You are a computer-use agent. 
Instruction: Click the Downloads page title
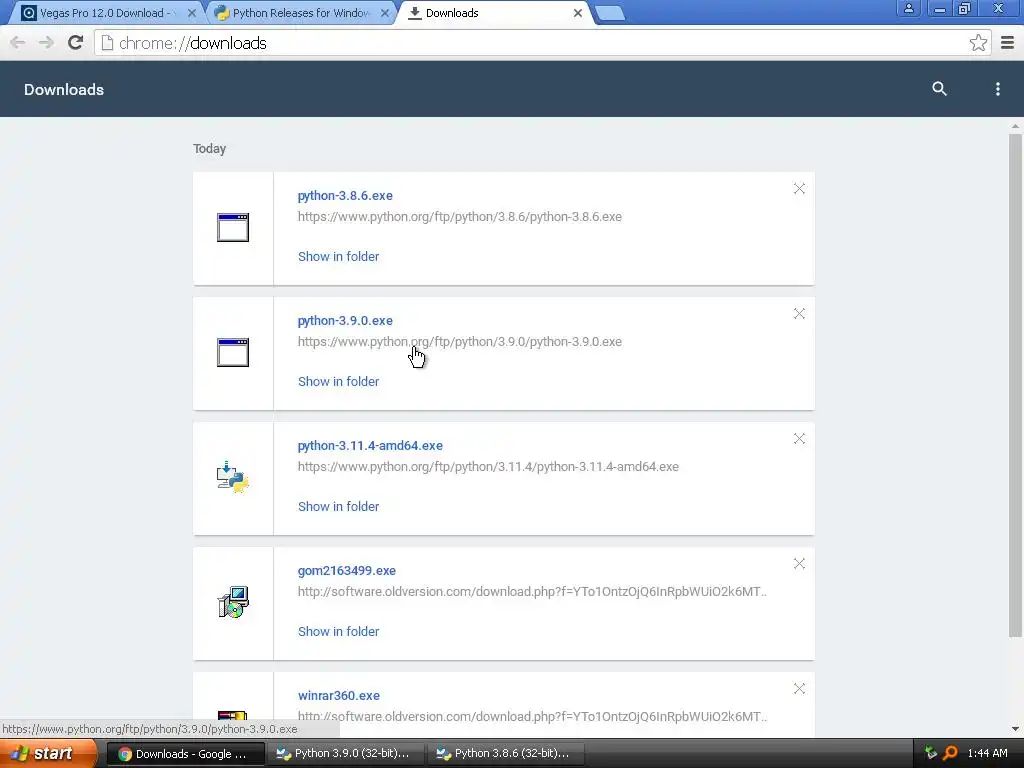pyautogui.click(x=64, y=89)
